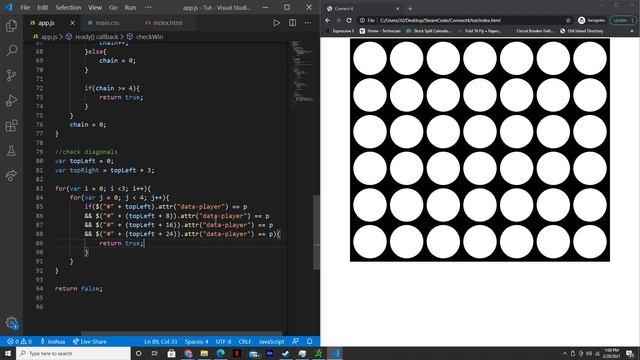Image resolution: width=640 pixels, height=360 pixels.
Task: Change indentation via Spaces: 4
Action: (x=196, y=341)
